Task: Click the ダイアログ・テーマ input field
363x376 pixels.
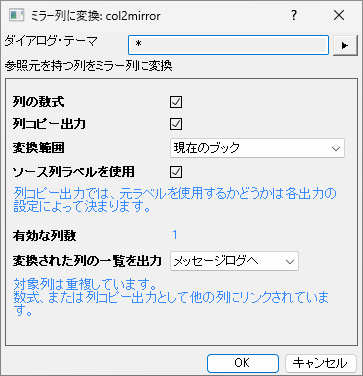Action: (228, 45)
